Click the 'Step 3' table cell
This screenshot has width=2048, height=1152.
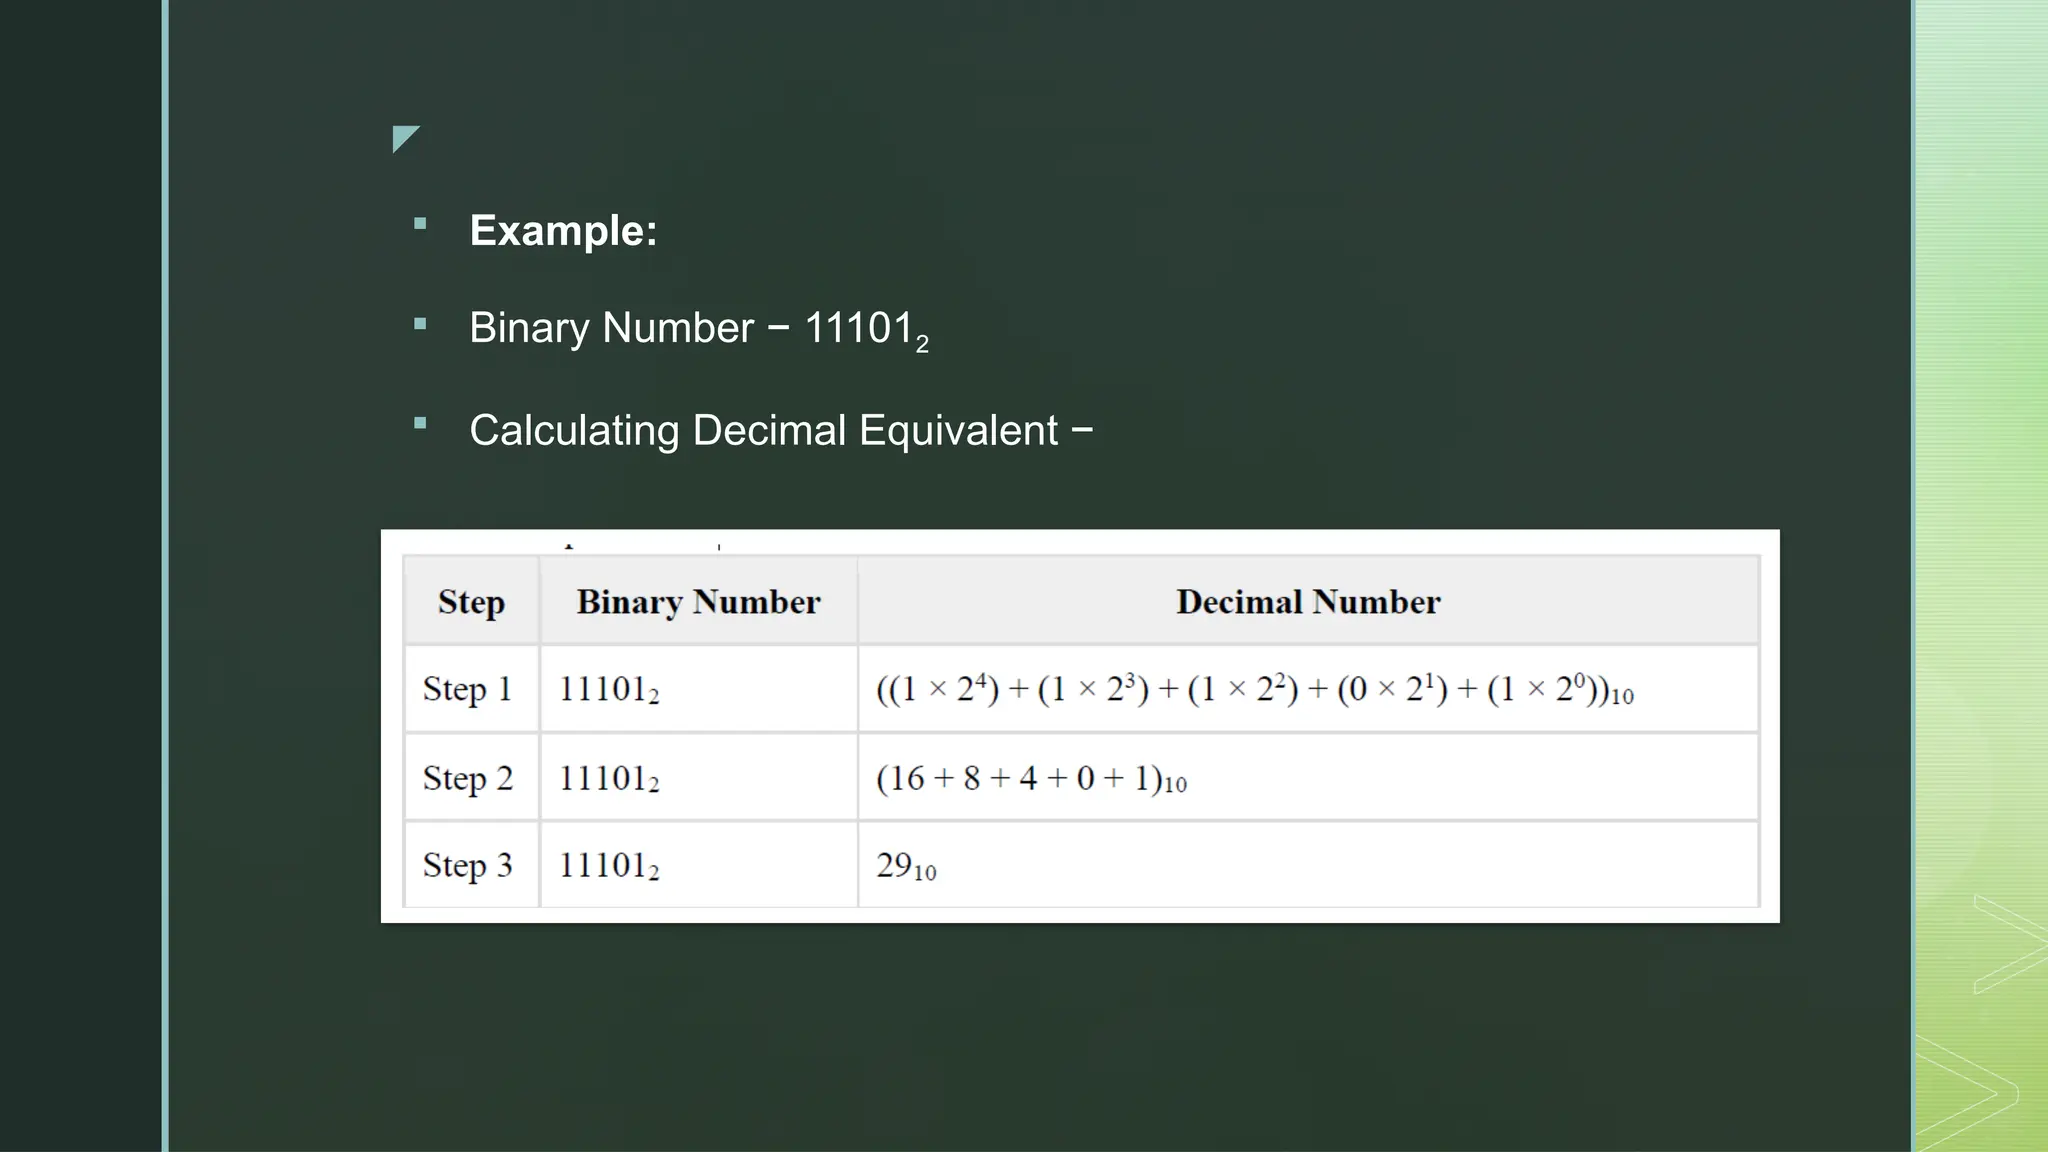click(471, 865)
